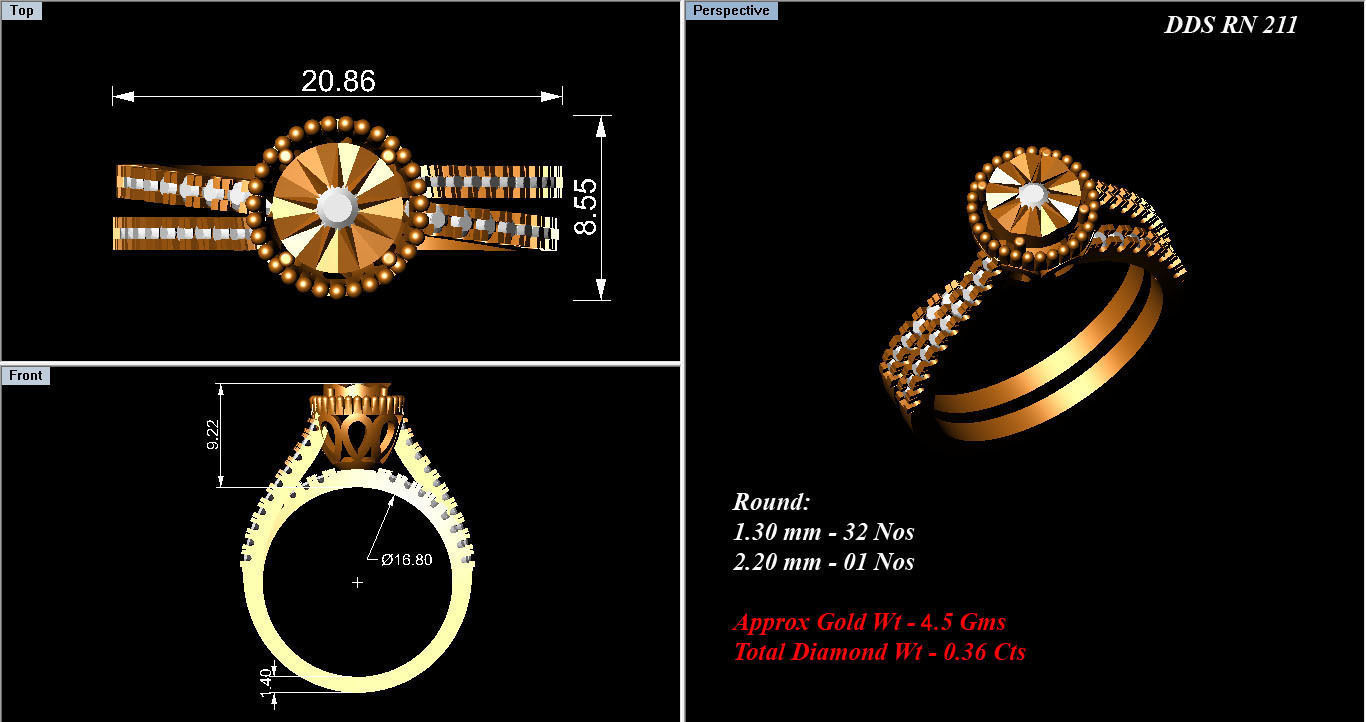Click the 1.40 band thickness dimension
Image resolution: width=1366 pixels, height=722 pixels.
point(268,683)
